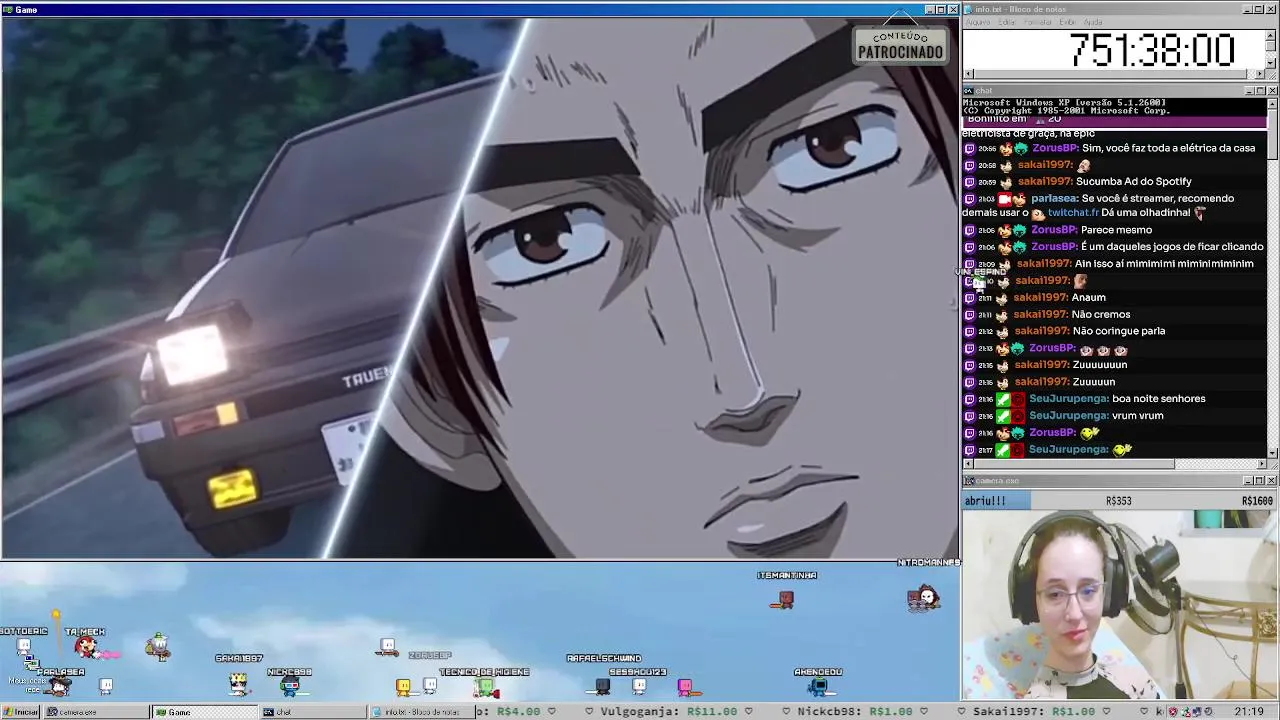Viewport: 1280px width, 720px height.
Task: Switch to the Game taskbar button
Action: click(205, 712)
